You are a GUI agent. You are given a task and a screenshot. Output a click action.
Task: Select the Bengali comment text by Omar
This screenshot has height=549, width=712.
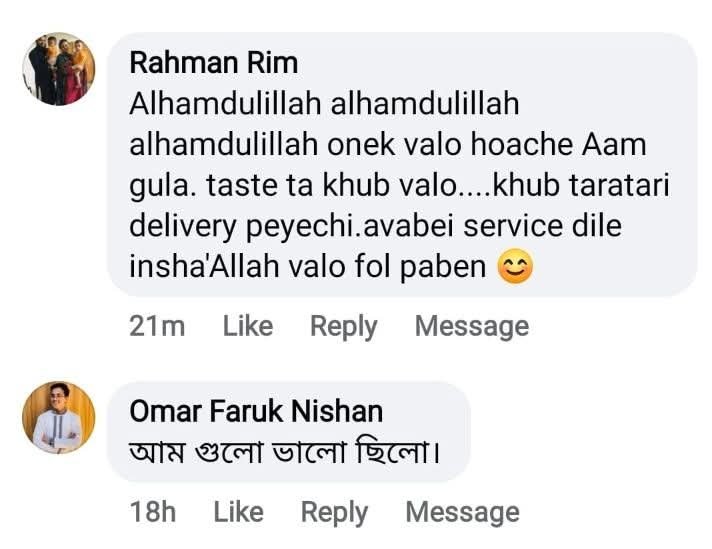click(285, 451)
